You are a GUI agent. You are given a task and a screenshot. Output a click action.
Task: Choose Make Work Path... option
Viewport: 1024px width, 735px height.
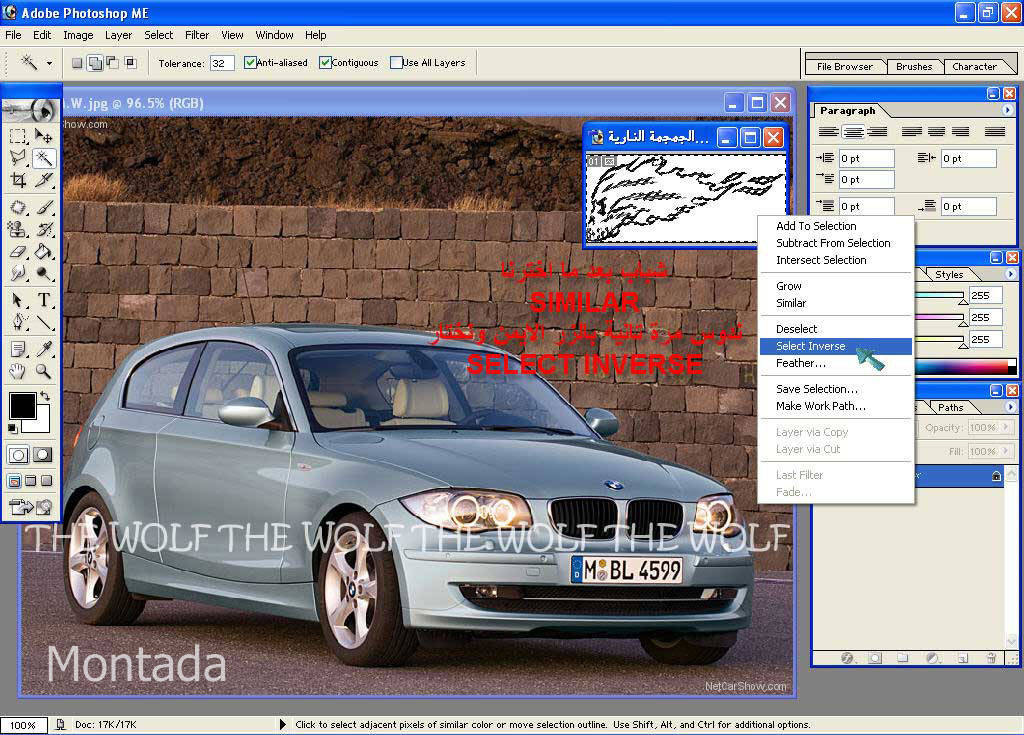tap(836, 406)
